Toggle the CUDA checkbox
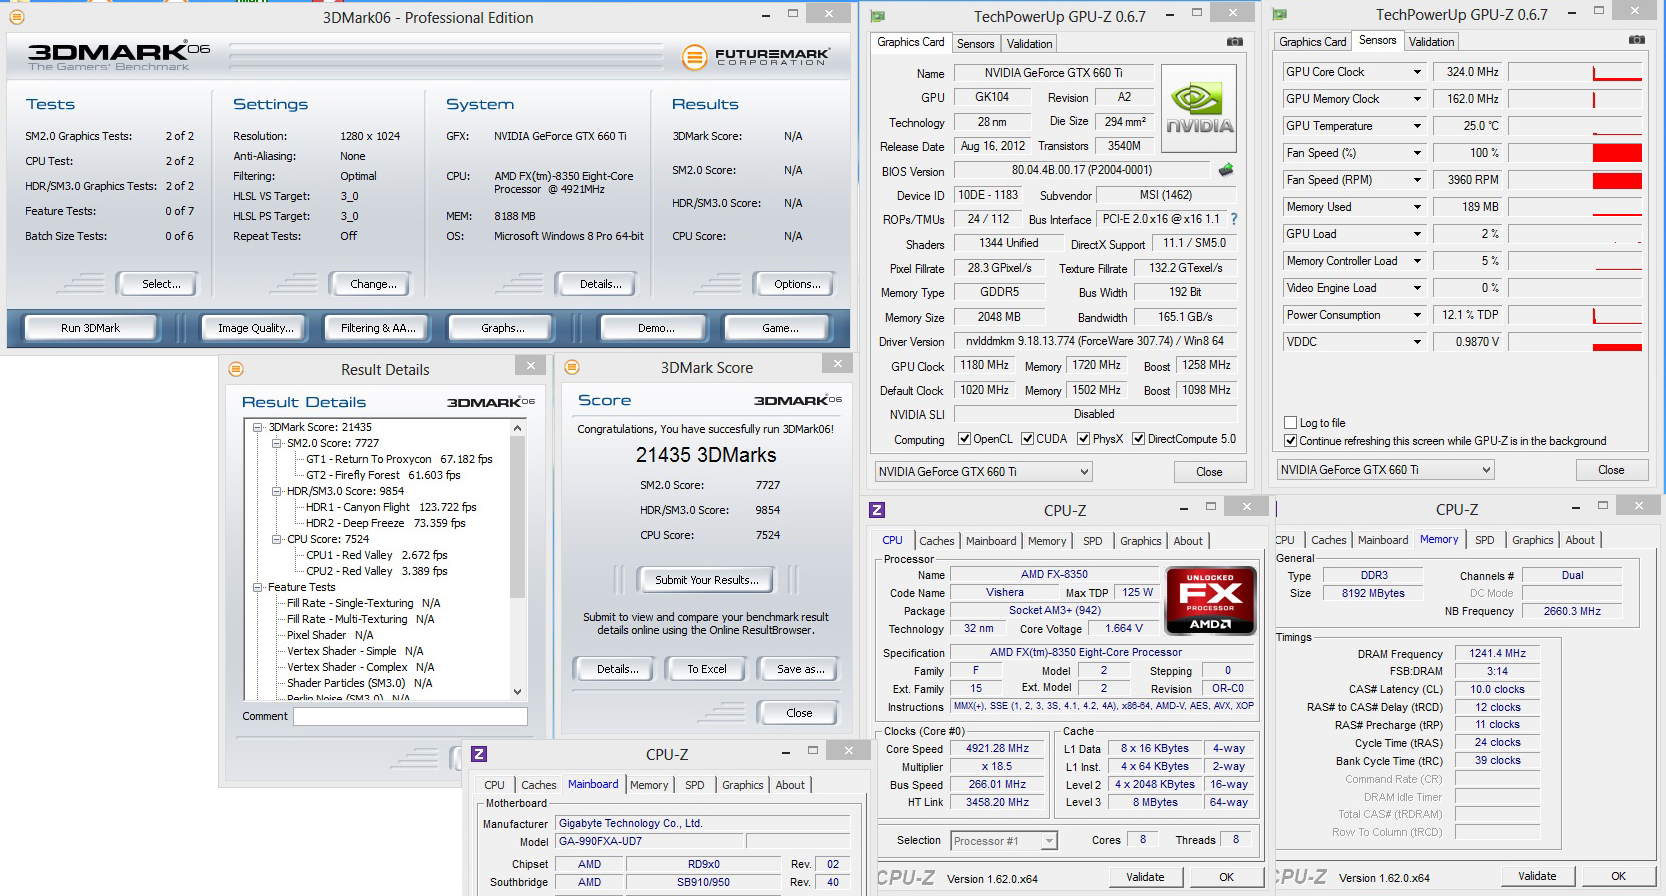 1027,439
